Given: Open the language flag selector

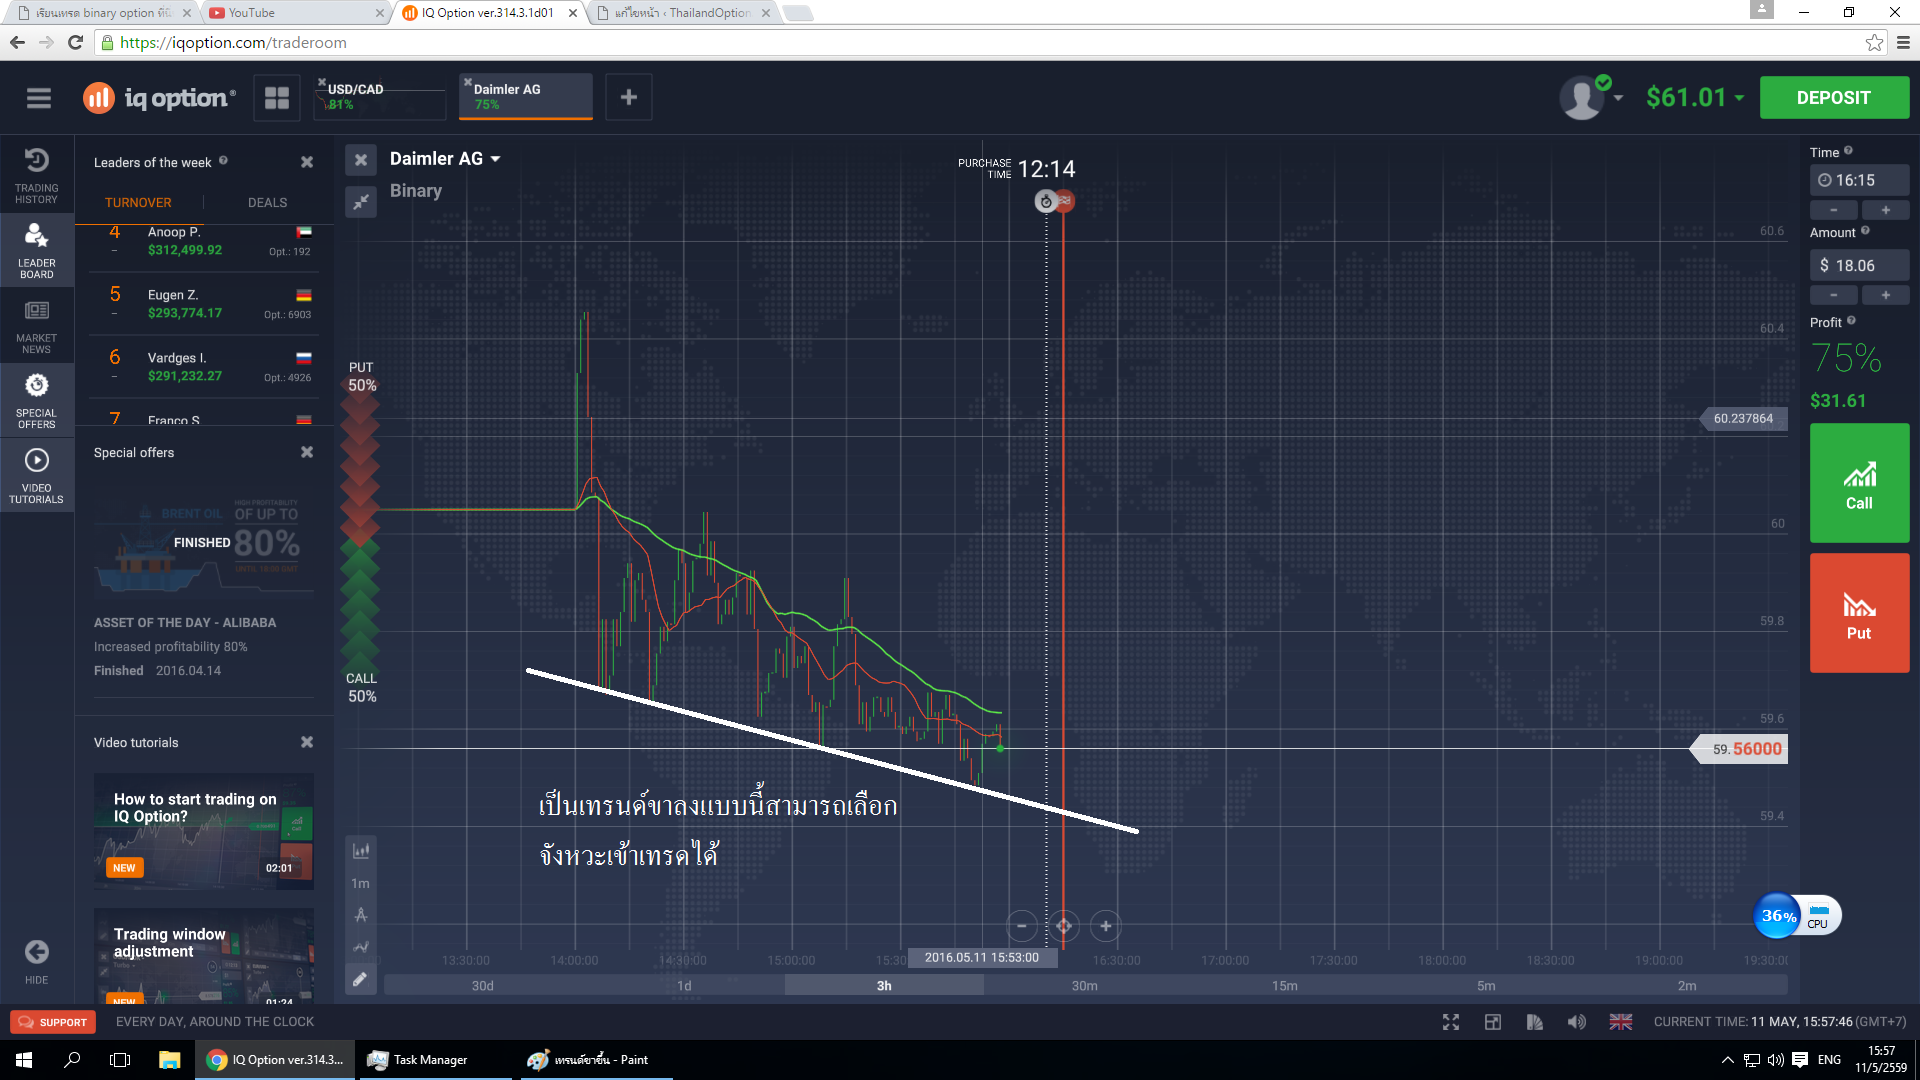Looking at the screenshot, I should [x=1621, y=1022].
